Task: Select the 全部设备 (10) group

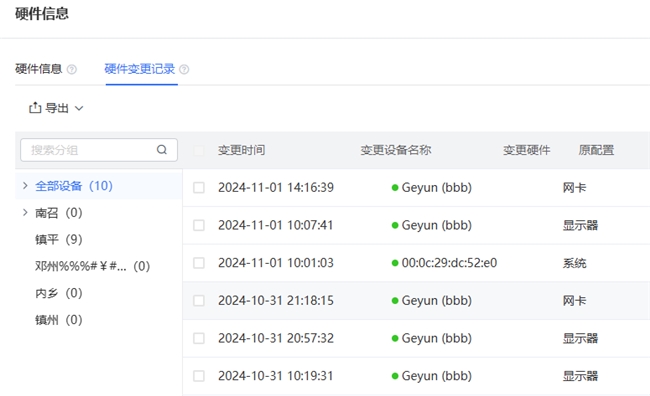Action: click(x=74, y=186)
